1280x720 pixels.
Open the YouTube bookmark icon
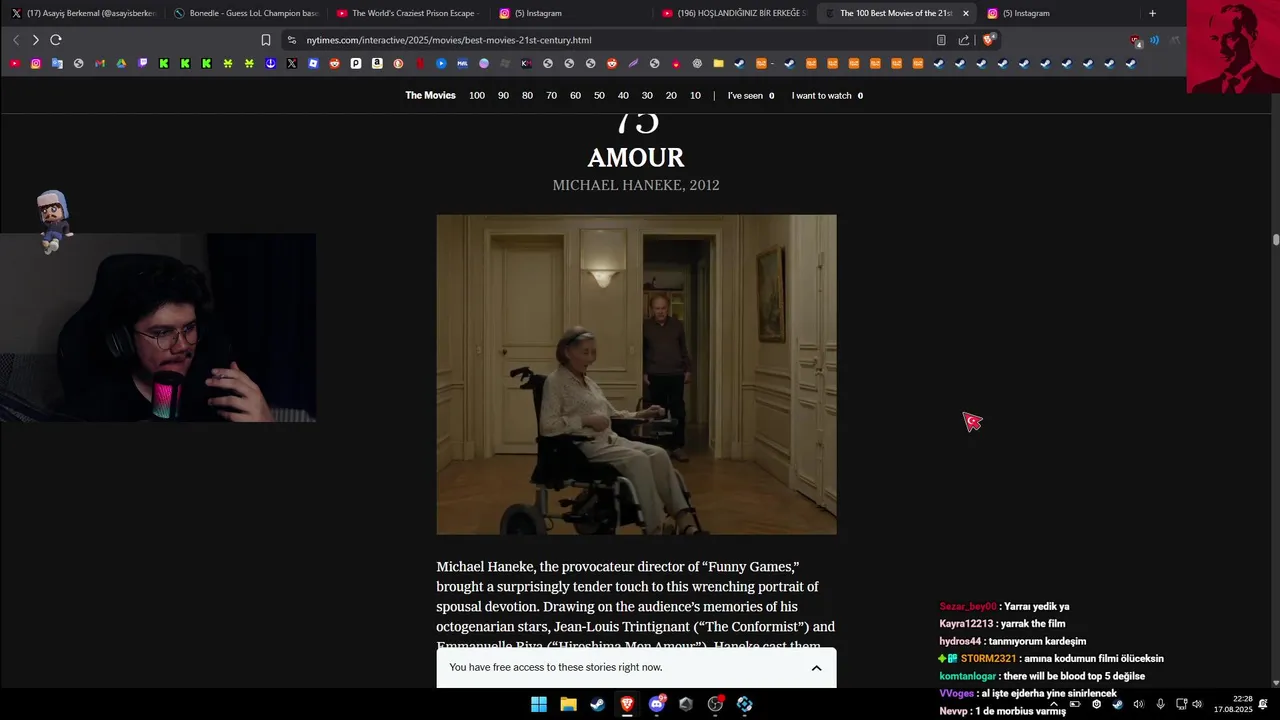click(15, 63)
